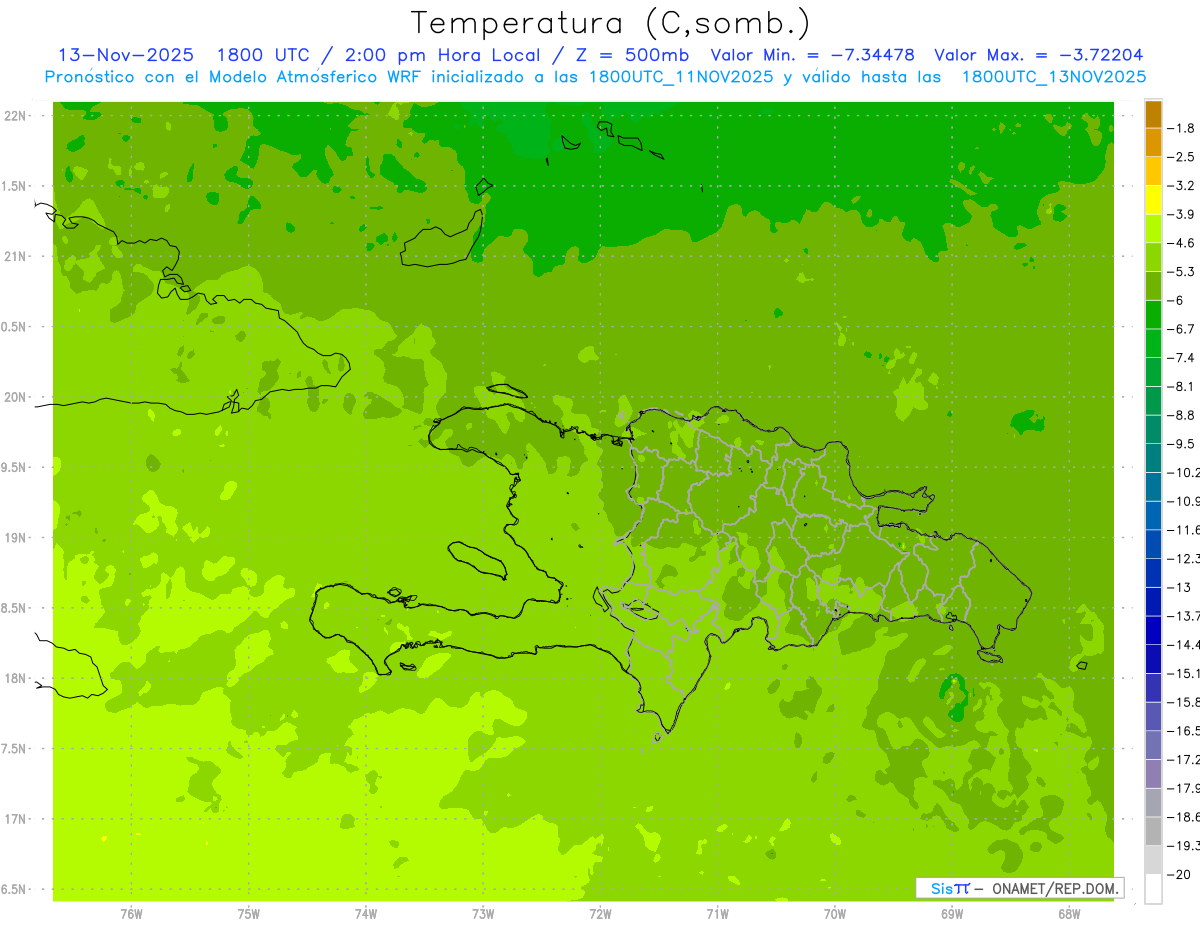This screenshot has height=927, width=1200.
Task: Click the '-13' colorbar label
Action: [x=1180, y=587]
